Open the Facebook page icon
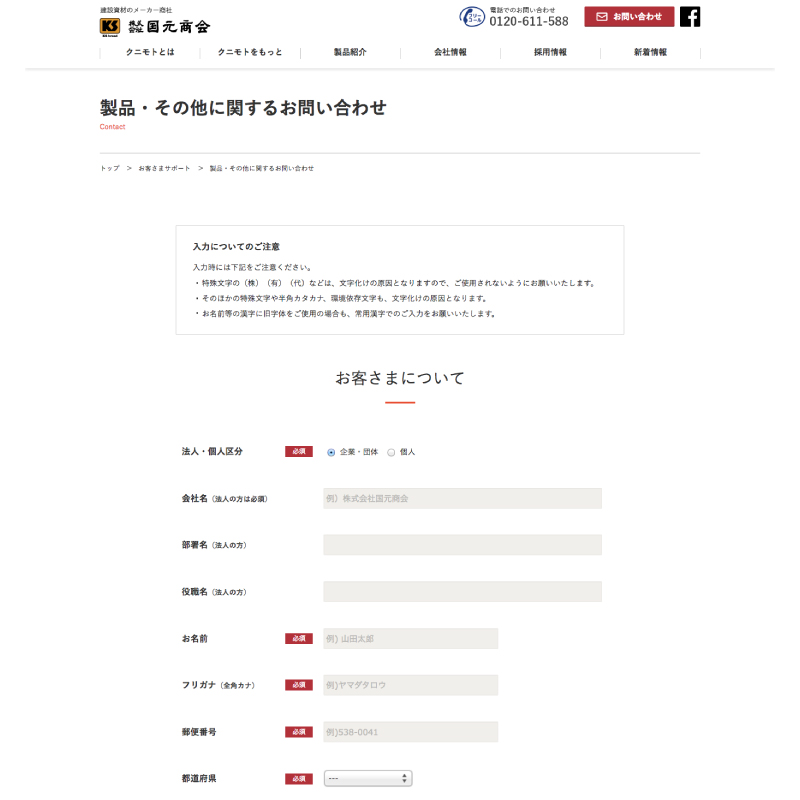 tap(690, 17)
